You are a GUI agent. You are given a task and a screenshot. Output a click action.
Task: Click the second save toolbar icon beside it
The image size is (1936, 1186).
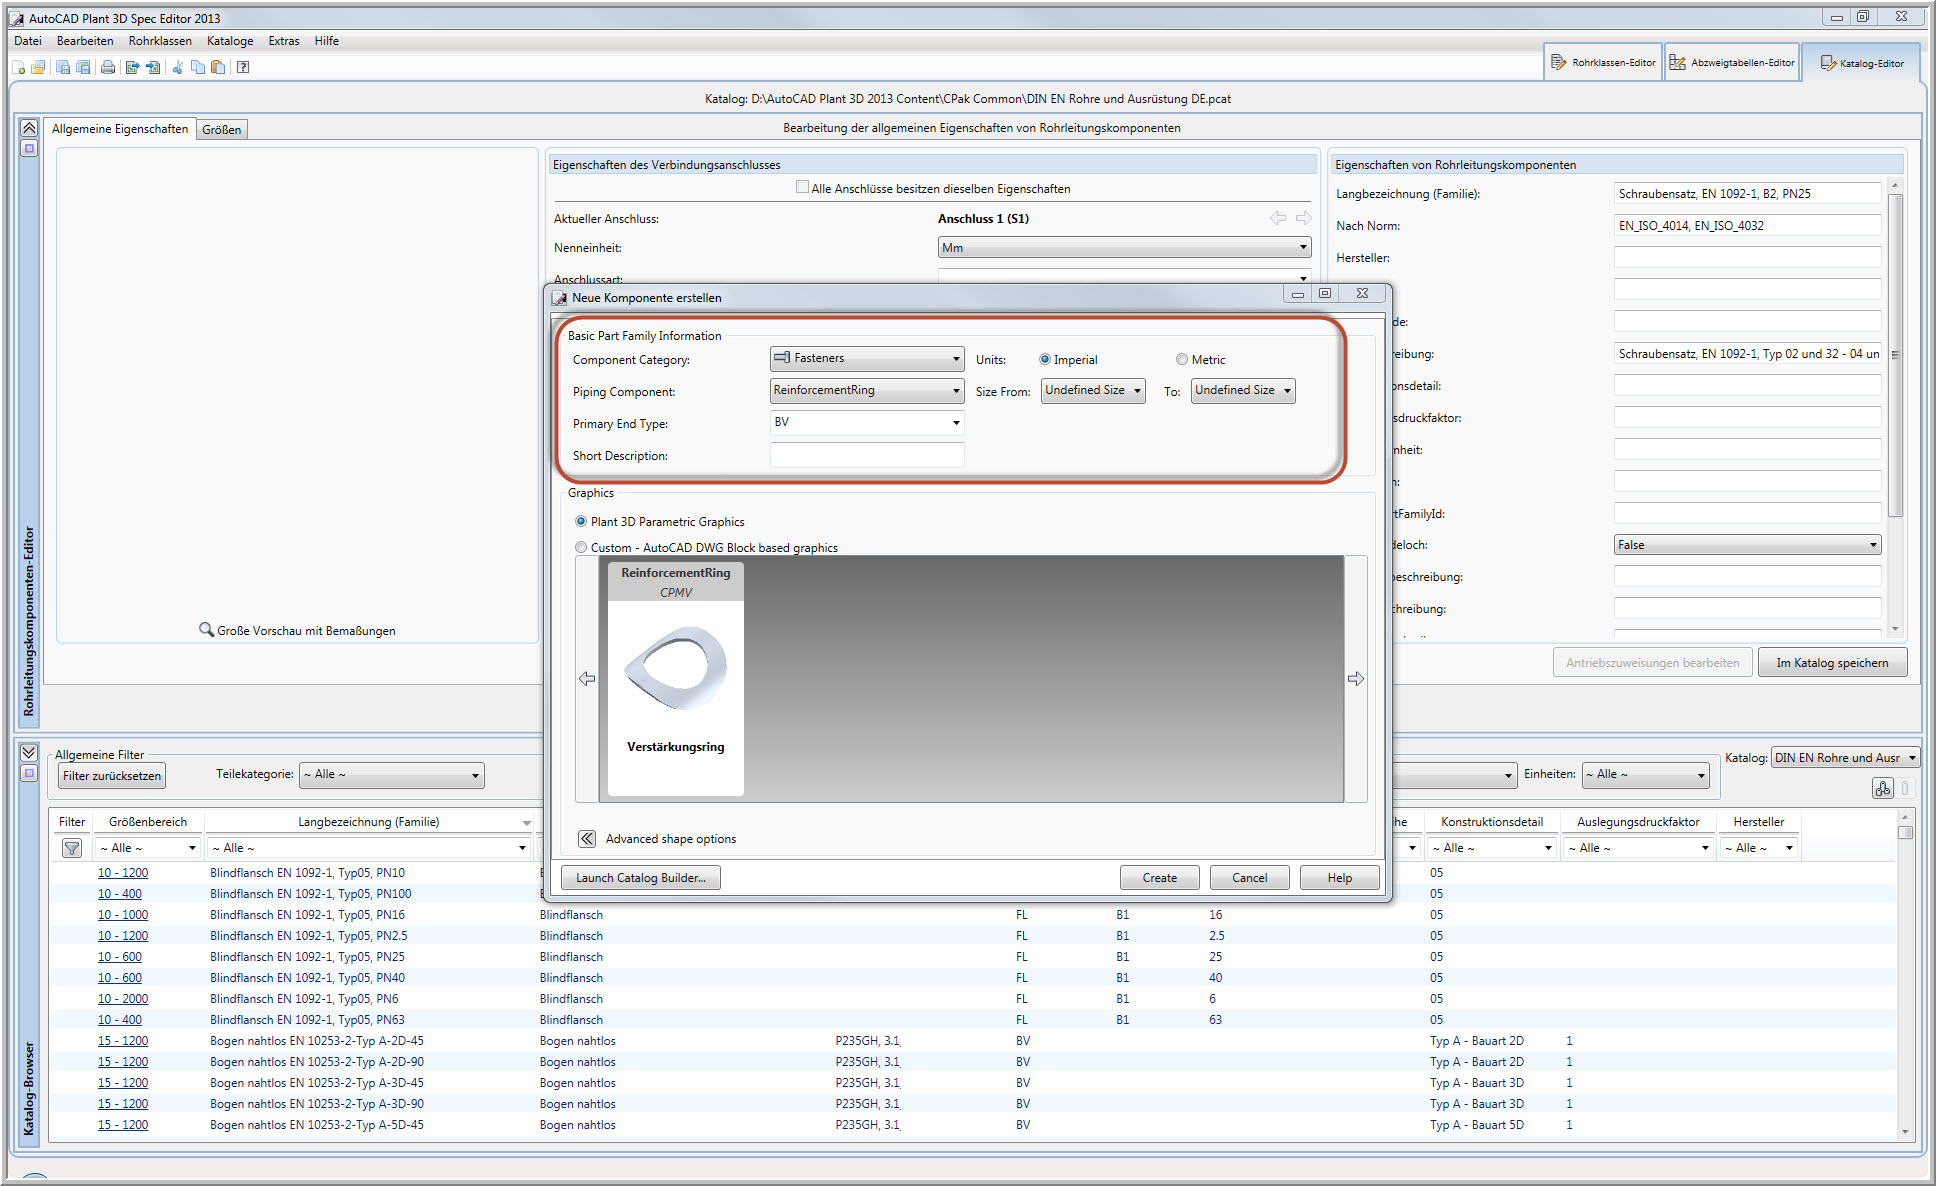click(83, 67)
